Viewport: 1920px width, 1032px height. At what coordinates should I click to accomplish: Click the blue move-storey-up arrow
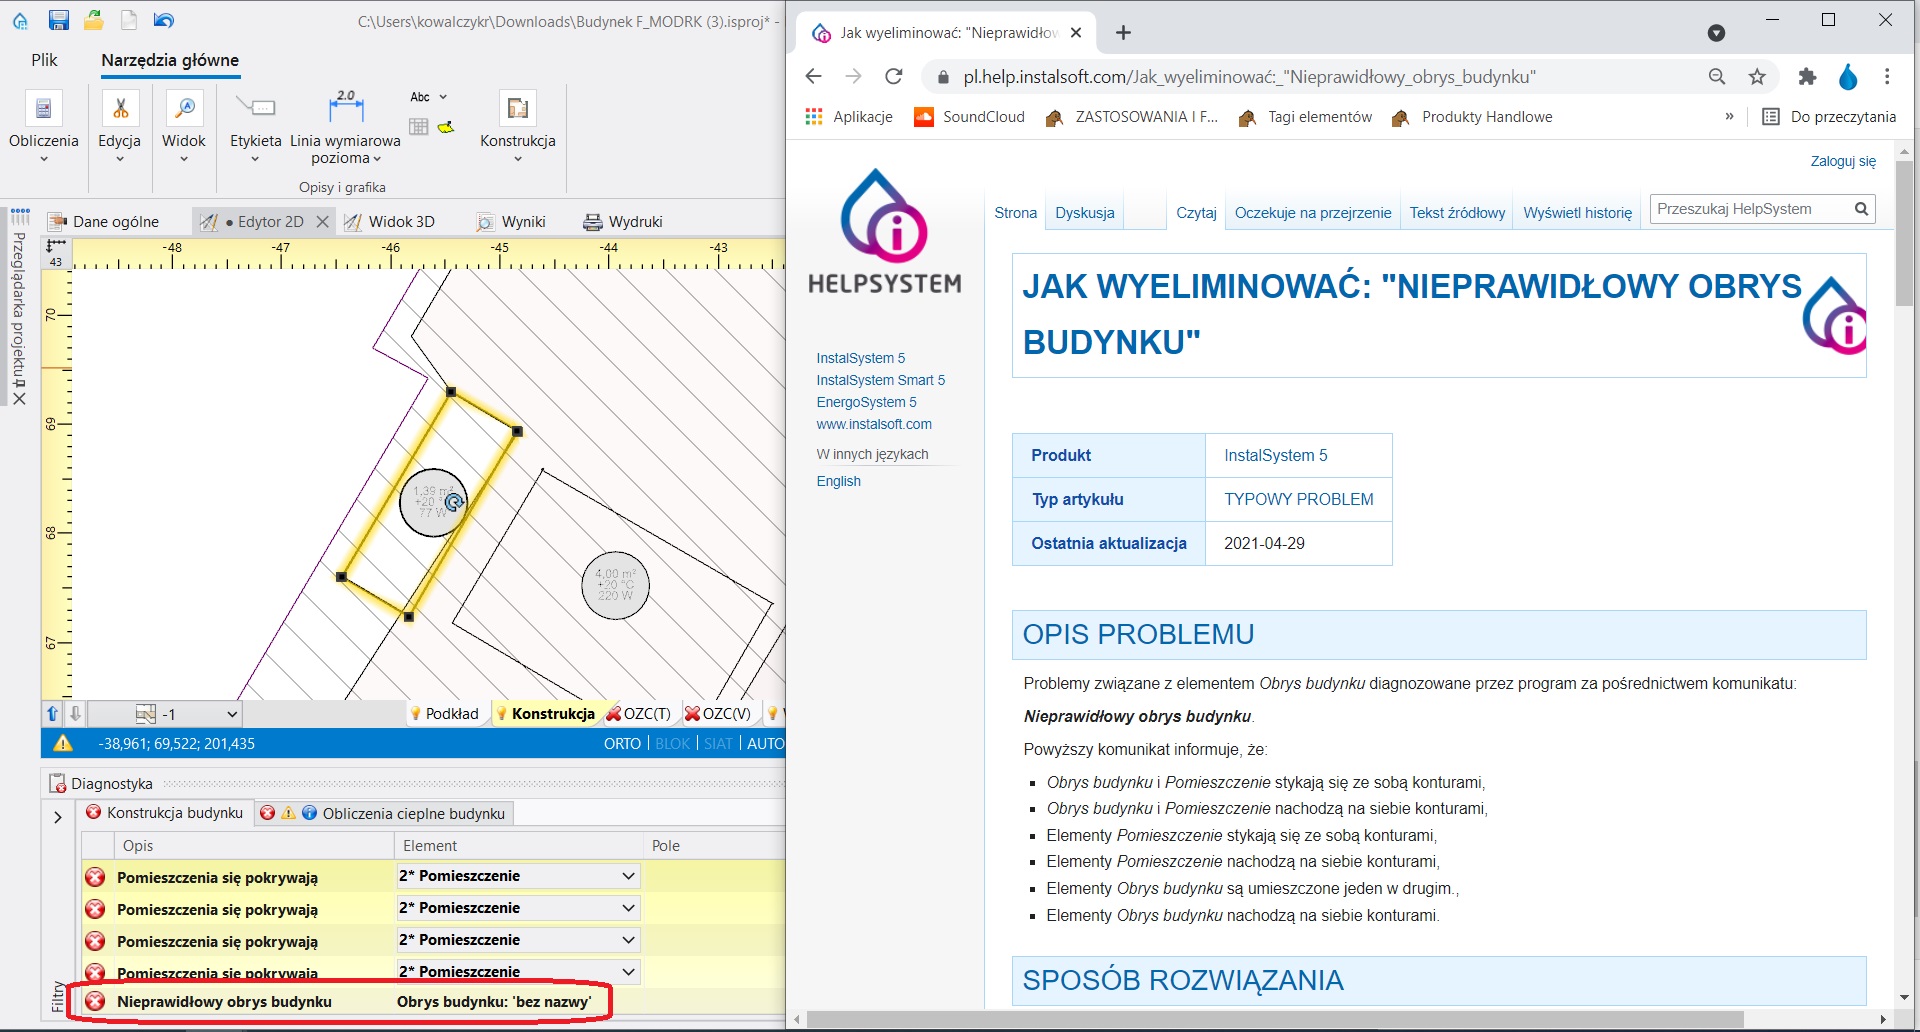pos(53,714)
